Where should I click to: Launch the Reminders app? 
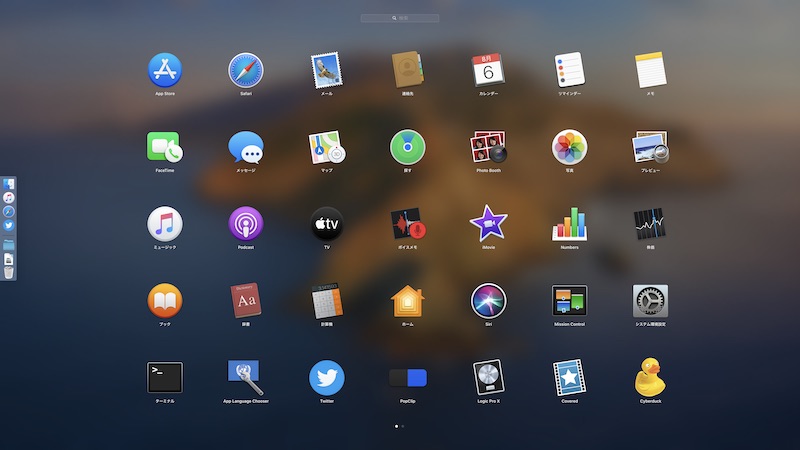pos(569,70)
